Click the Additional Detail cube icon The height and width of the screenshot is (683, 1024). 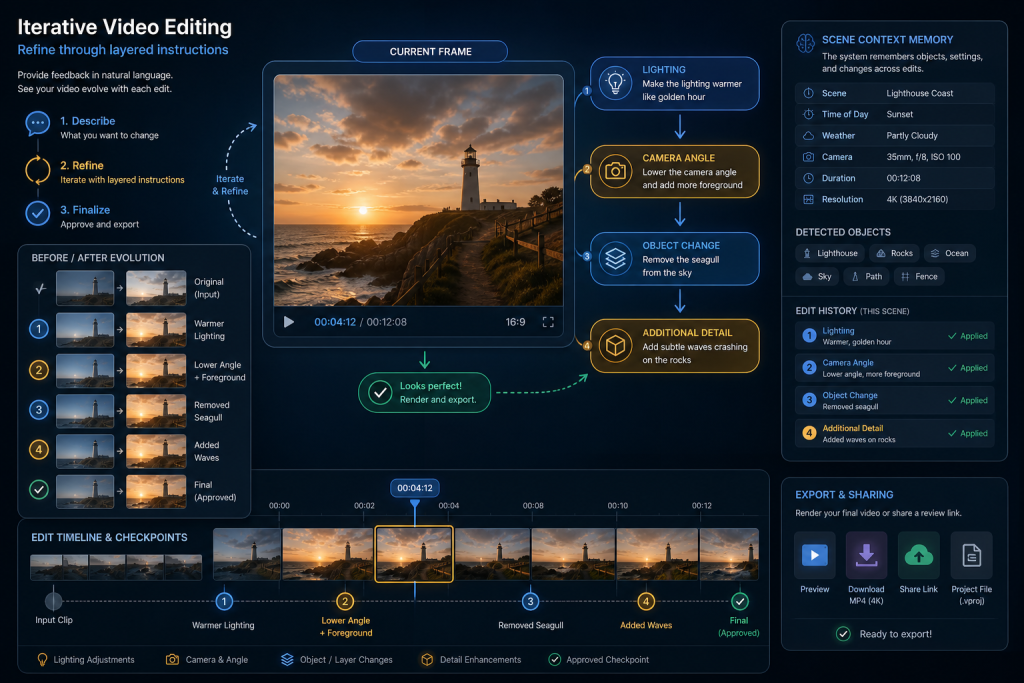(x=615, y=345)
